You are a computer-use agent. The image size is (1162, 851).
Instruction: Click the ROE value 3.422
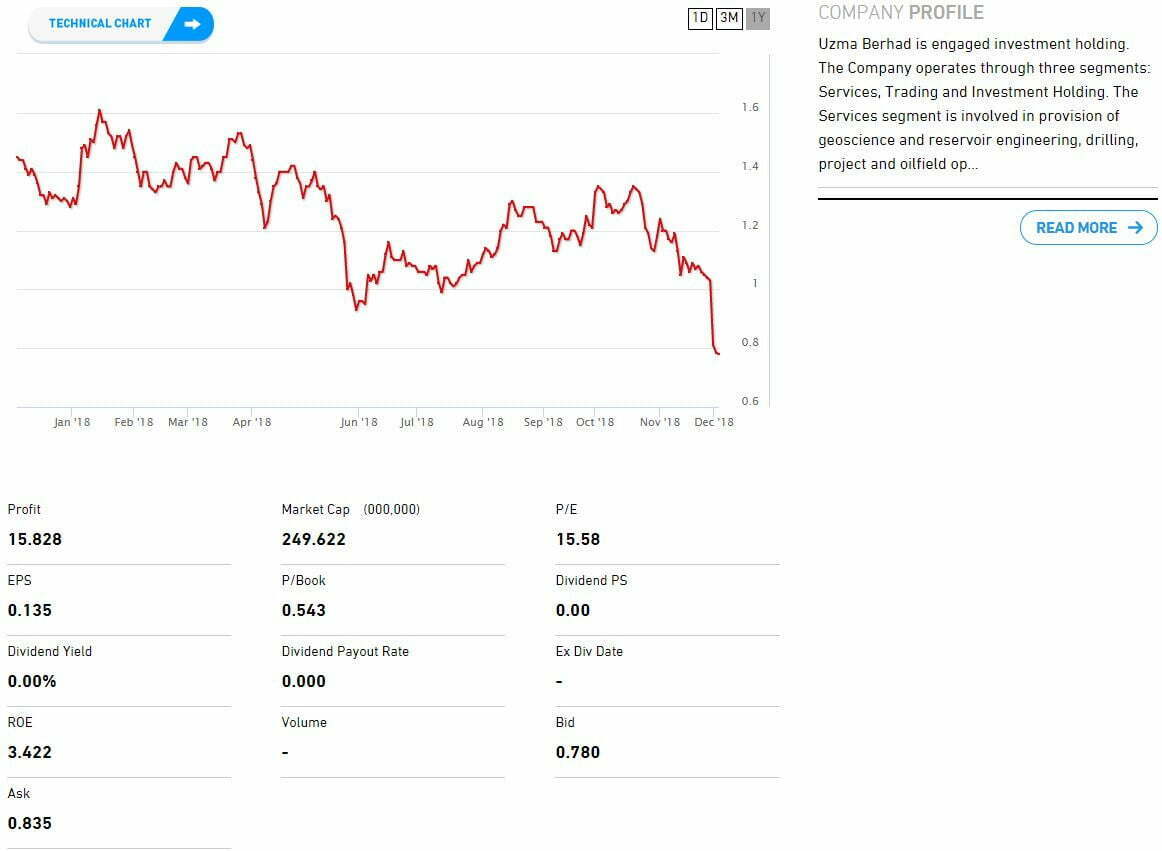pos(30,752)
